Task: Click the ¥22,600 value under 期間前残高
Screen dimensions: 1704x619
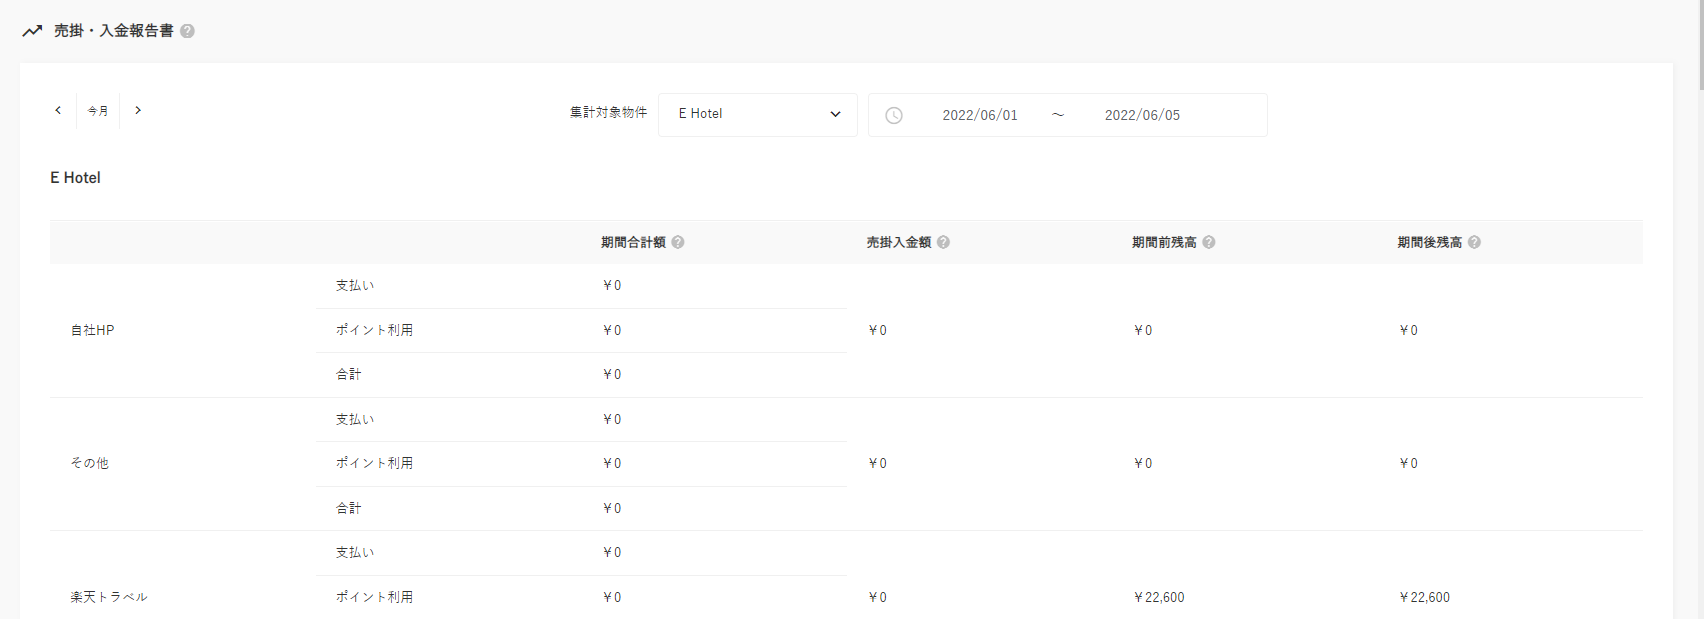Action: pyautogui.click(x=1159, y=597)
